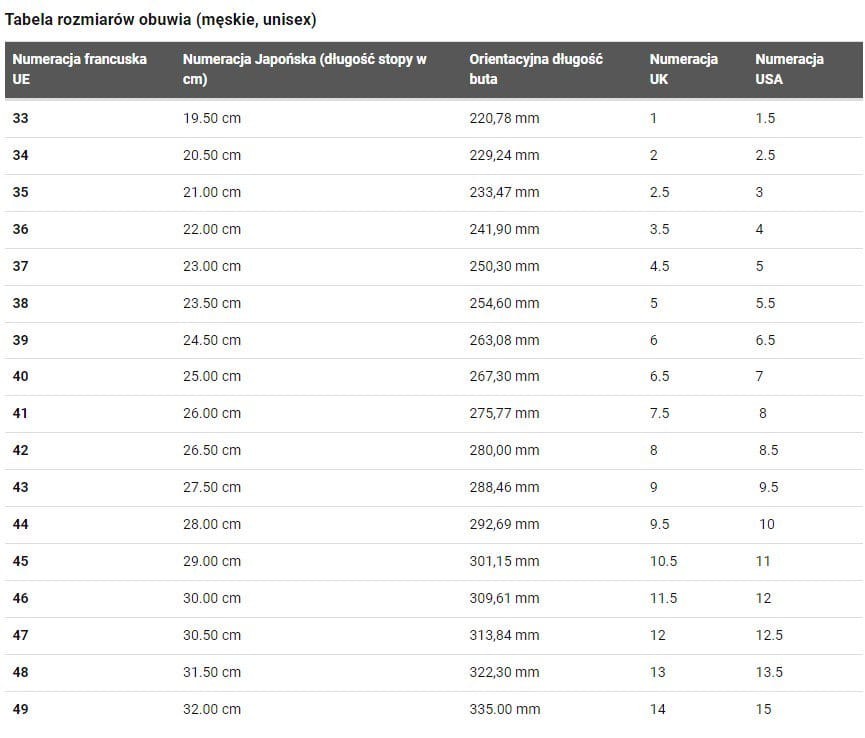This screenshot has width=865, height=738.
Task: Click the 267,30 mm shoe length cell
Action: pyautogui.click(x=504, y=376)
